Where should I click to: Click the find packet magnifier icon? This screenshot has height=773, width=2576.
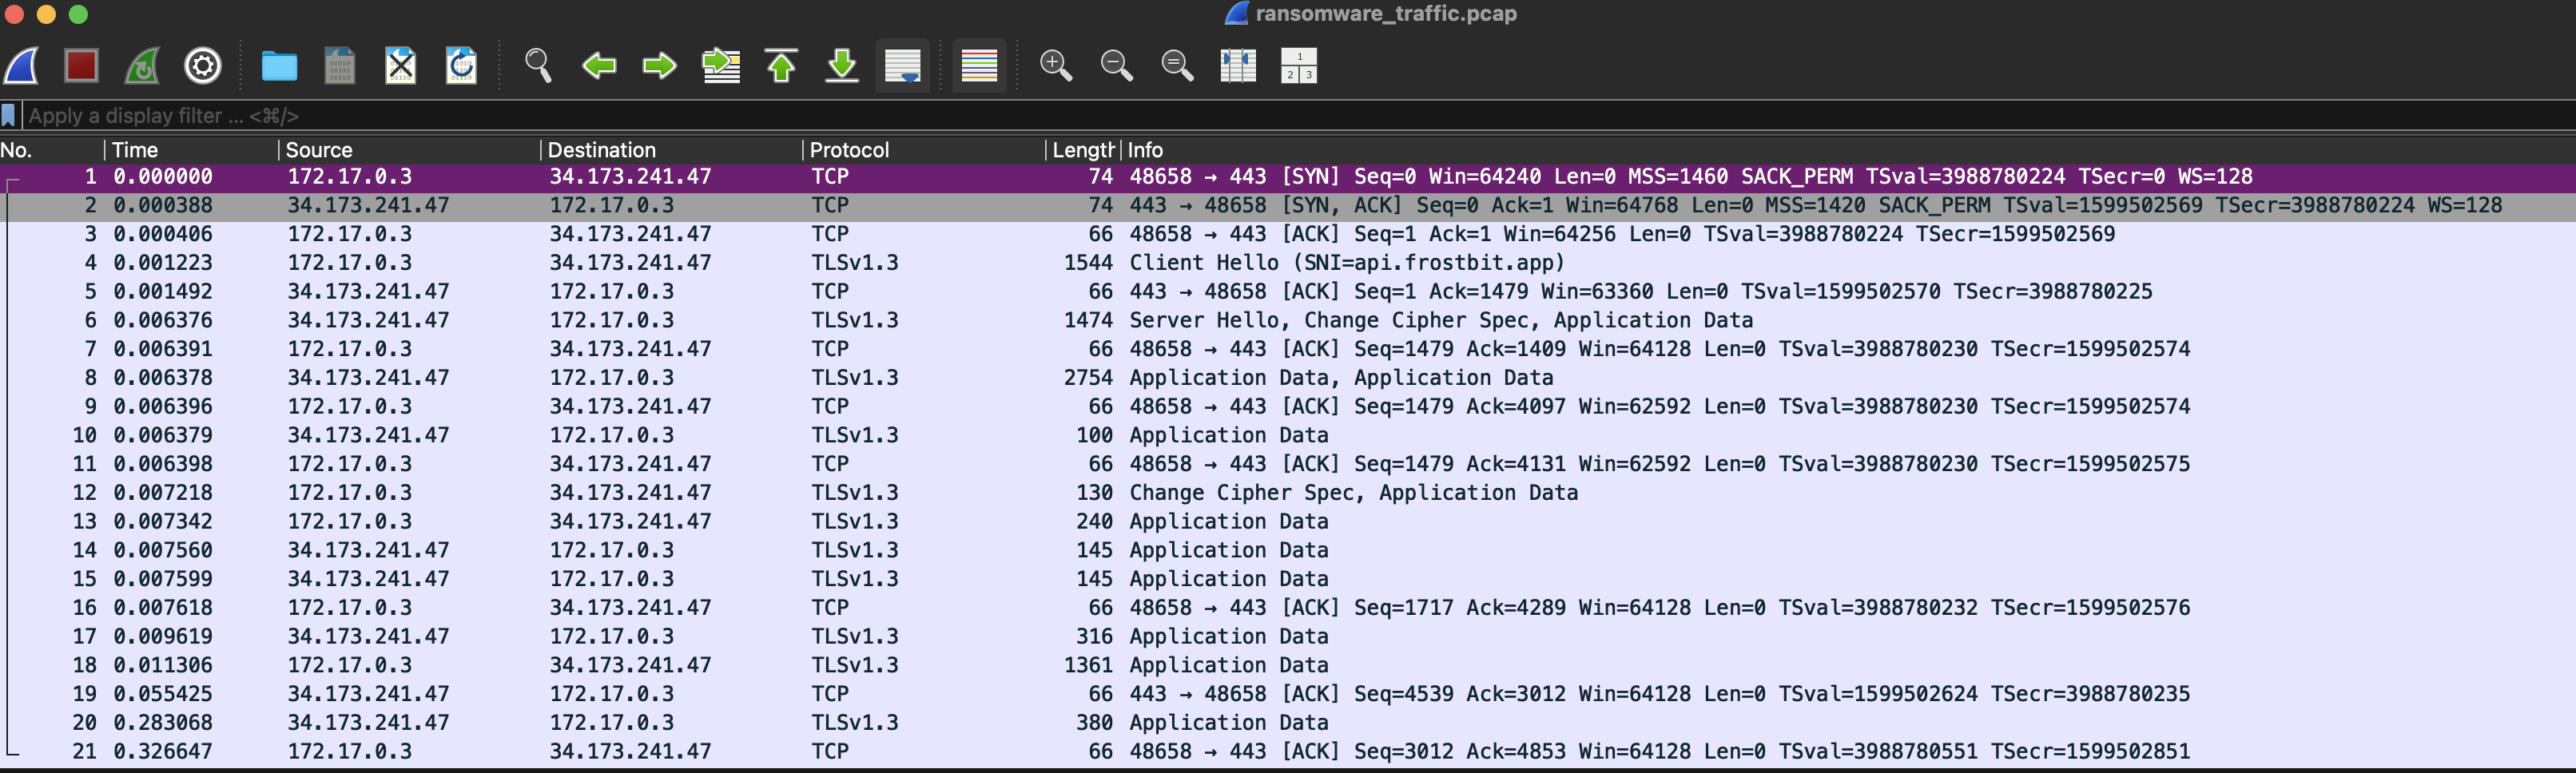538,66
